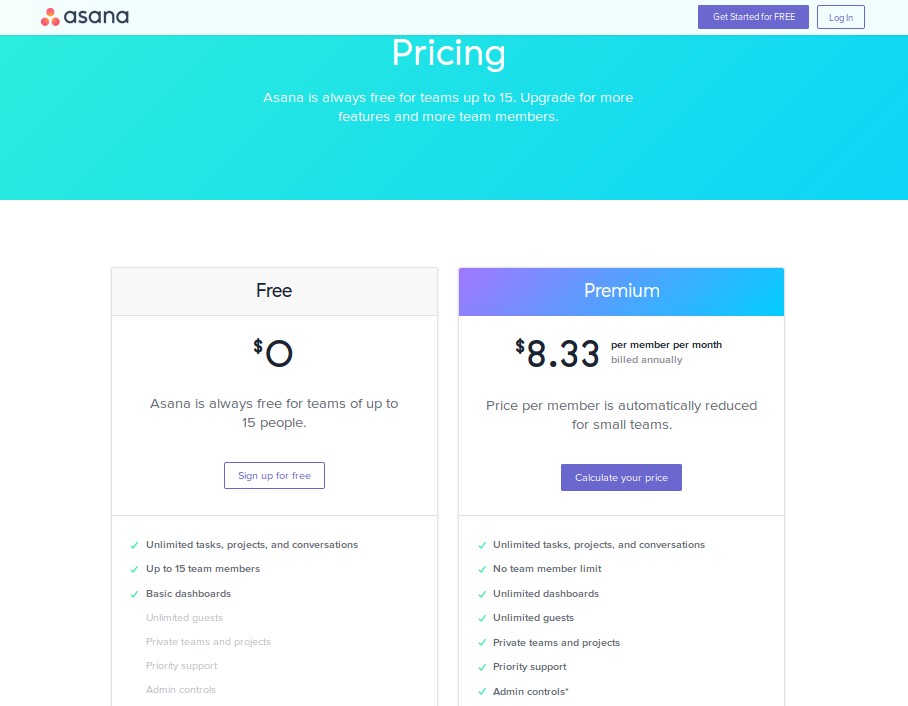908x706 pixels.
Task: Select the Premium plan header
Action: [621, 291]
